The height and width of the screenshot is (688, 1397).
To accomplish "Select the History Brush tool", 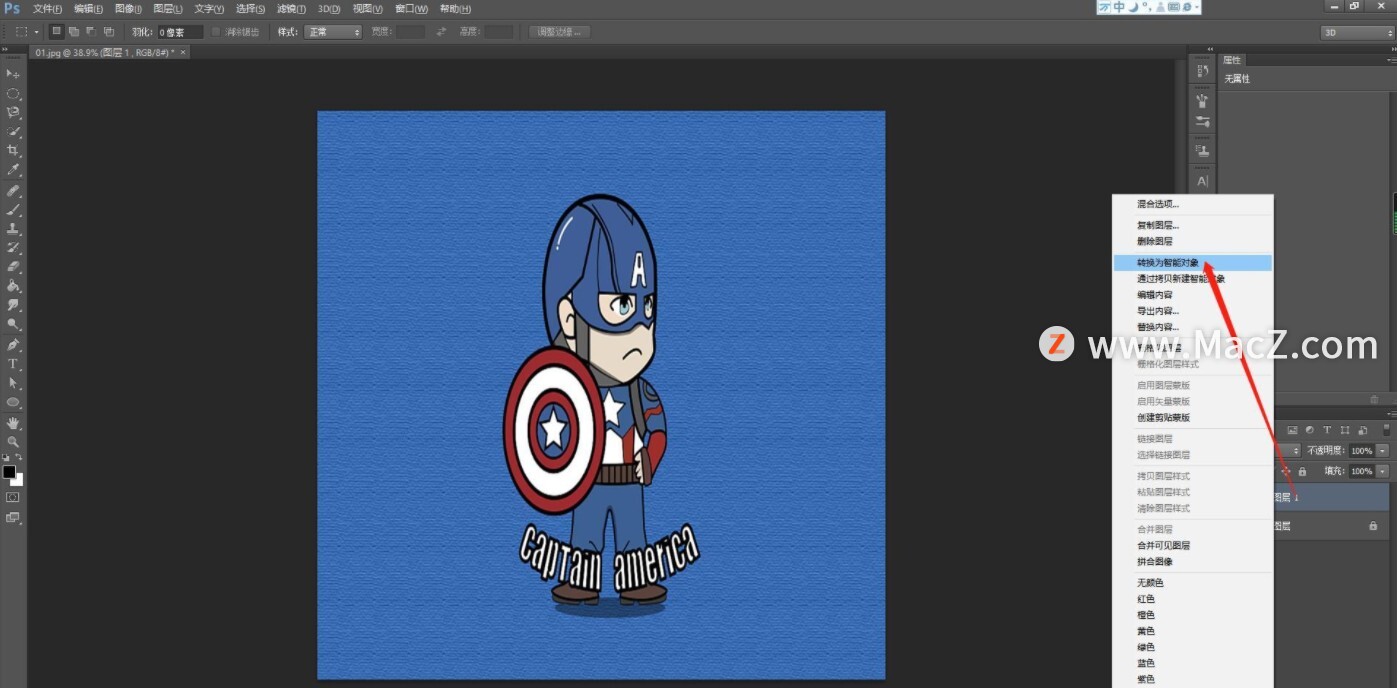I will [x=13, y=247].
